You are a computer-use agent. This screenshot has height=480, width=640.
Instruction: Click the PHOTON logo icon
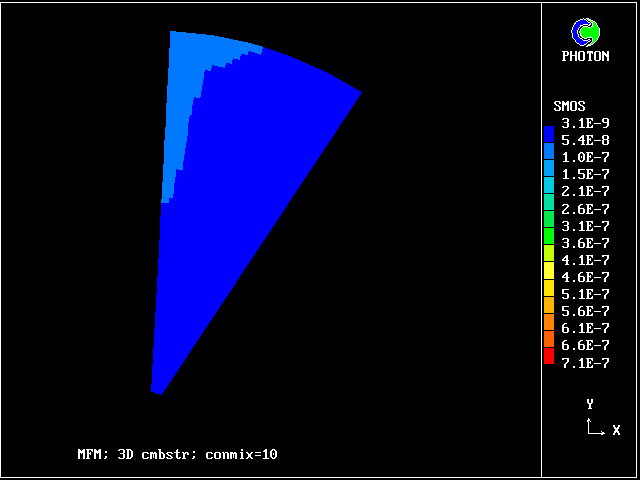pyautogui.click(x=585, y=33)
